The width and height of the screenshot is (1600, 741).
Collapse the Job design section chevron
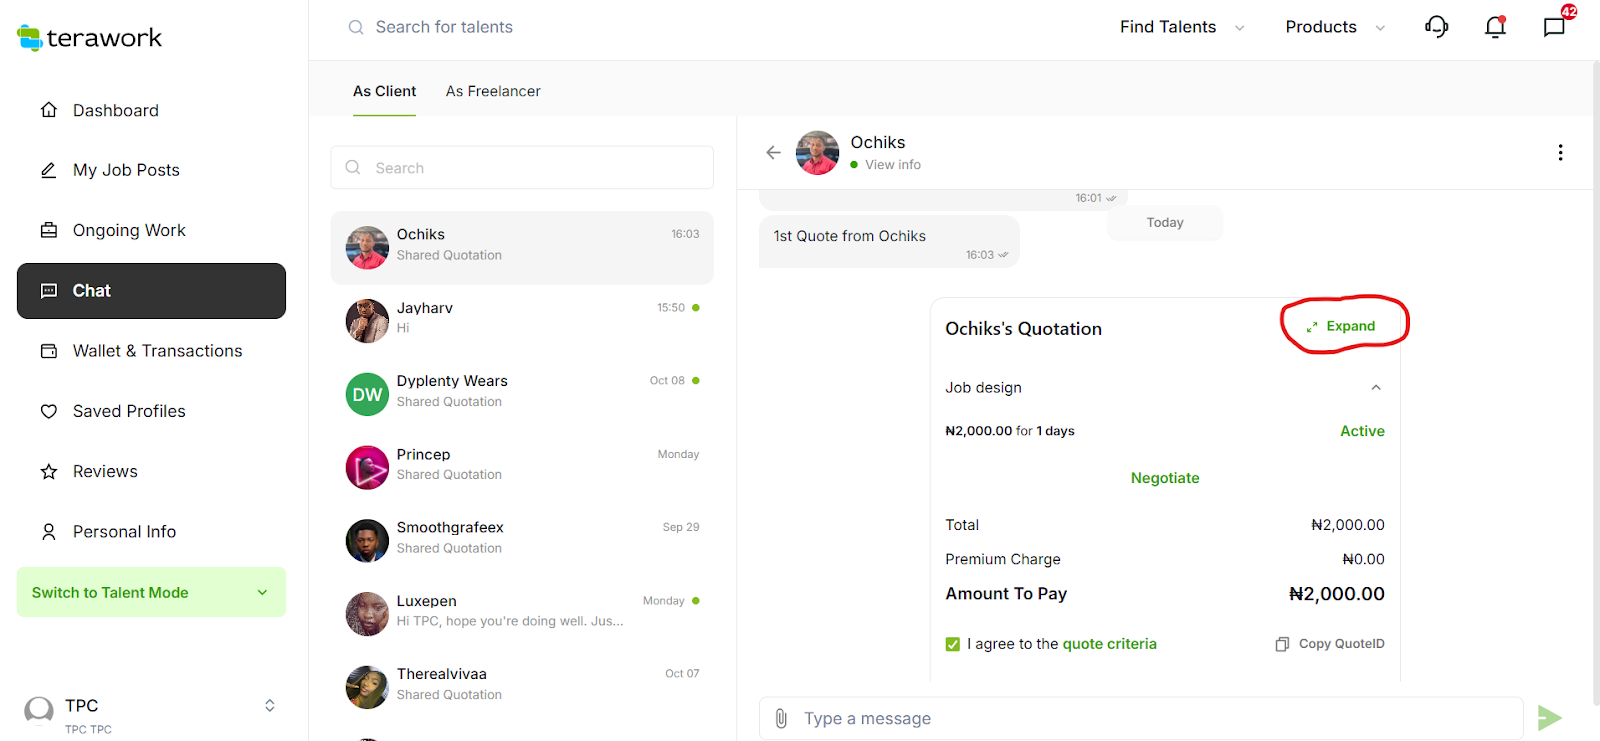[1376, 388]
